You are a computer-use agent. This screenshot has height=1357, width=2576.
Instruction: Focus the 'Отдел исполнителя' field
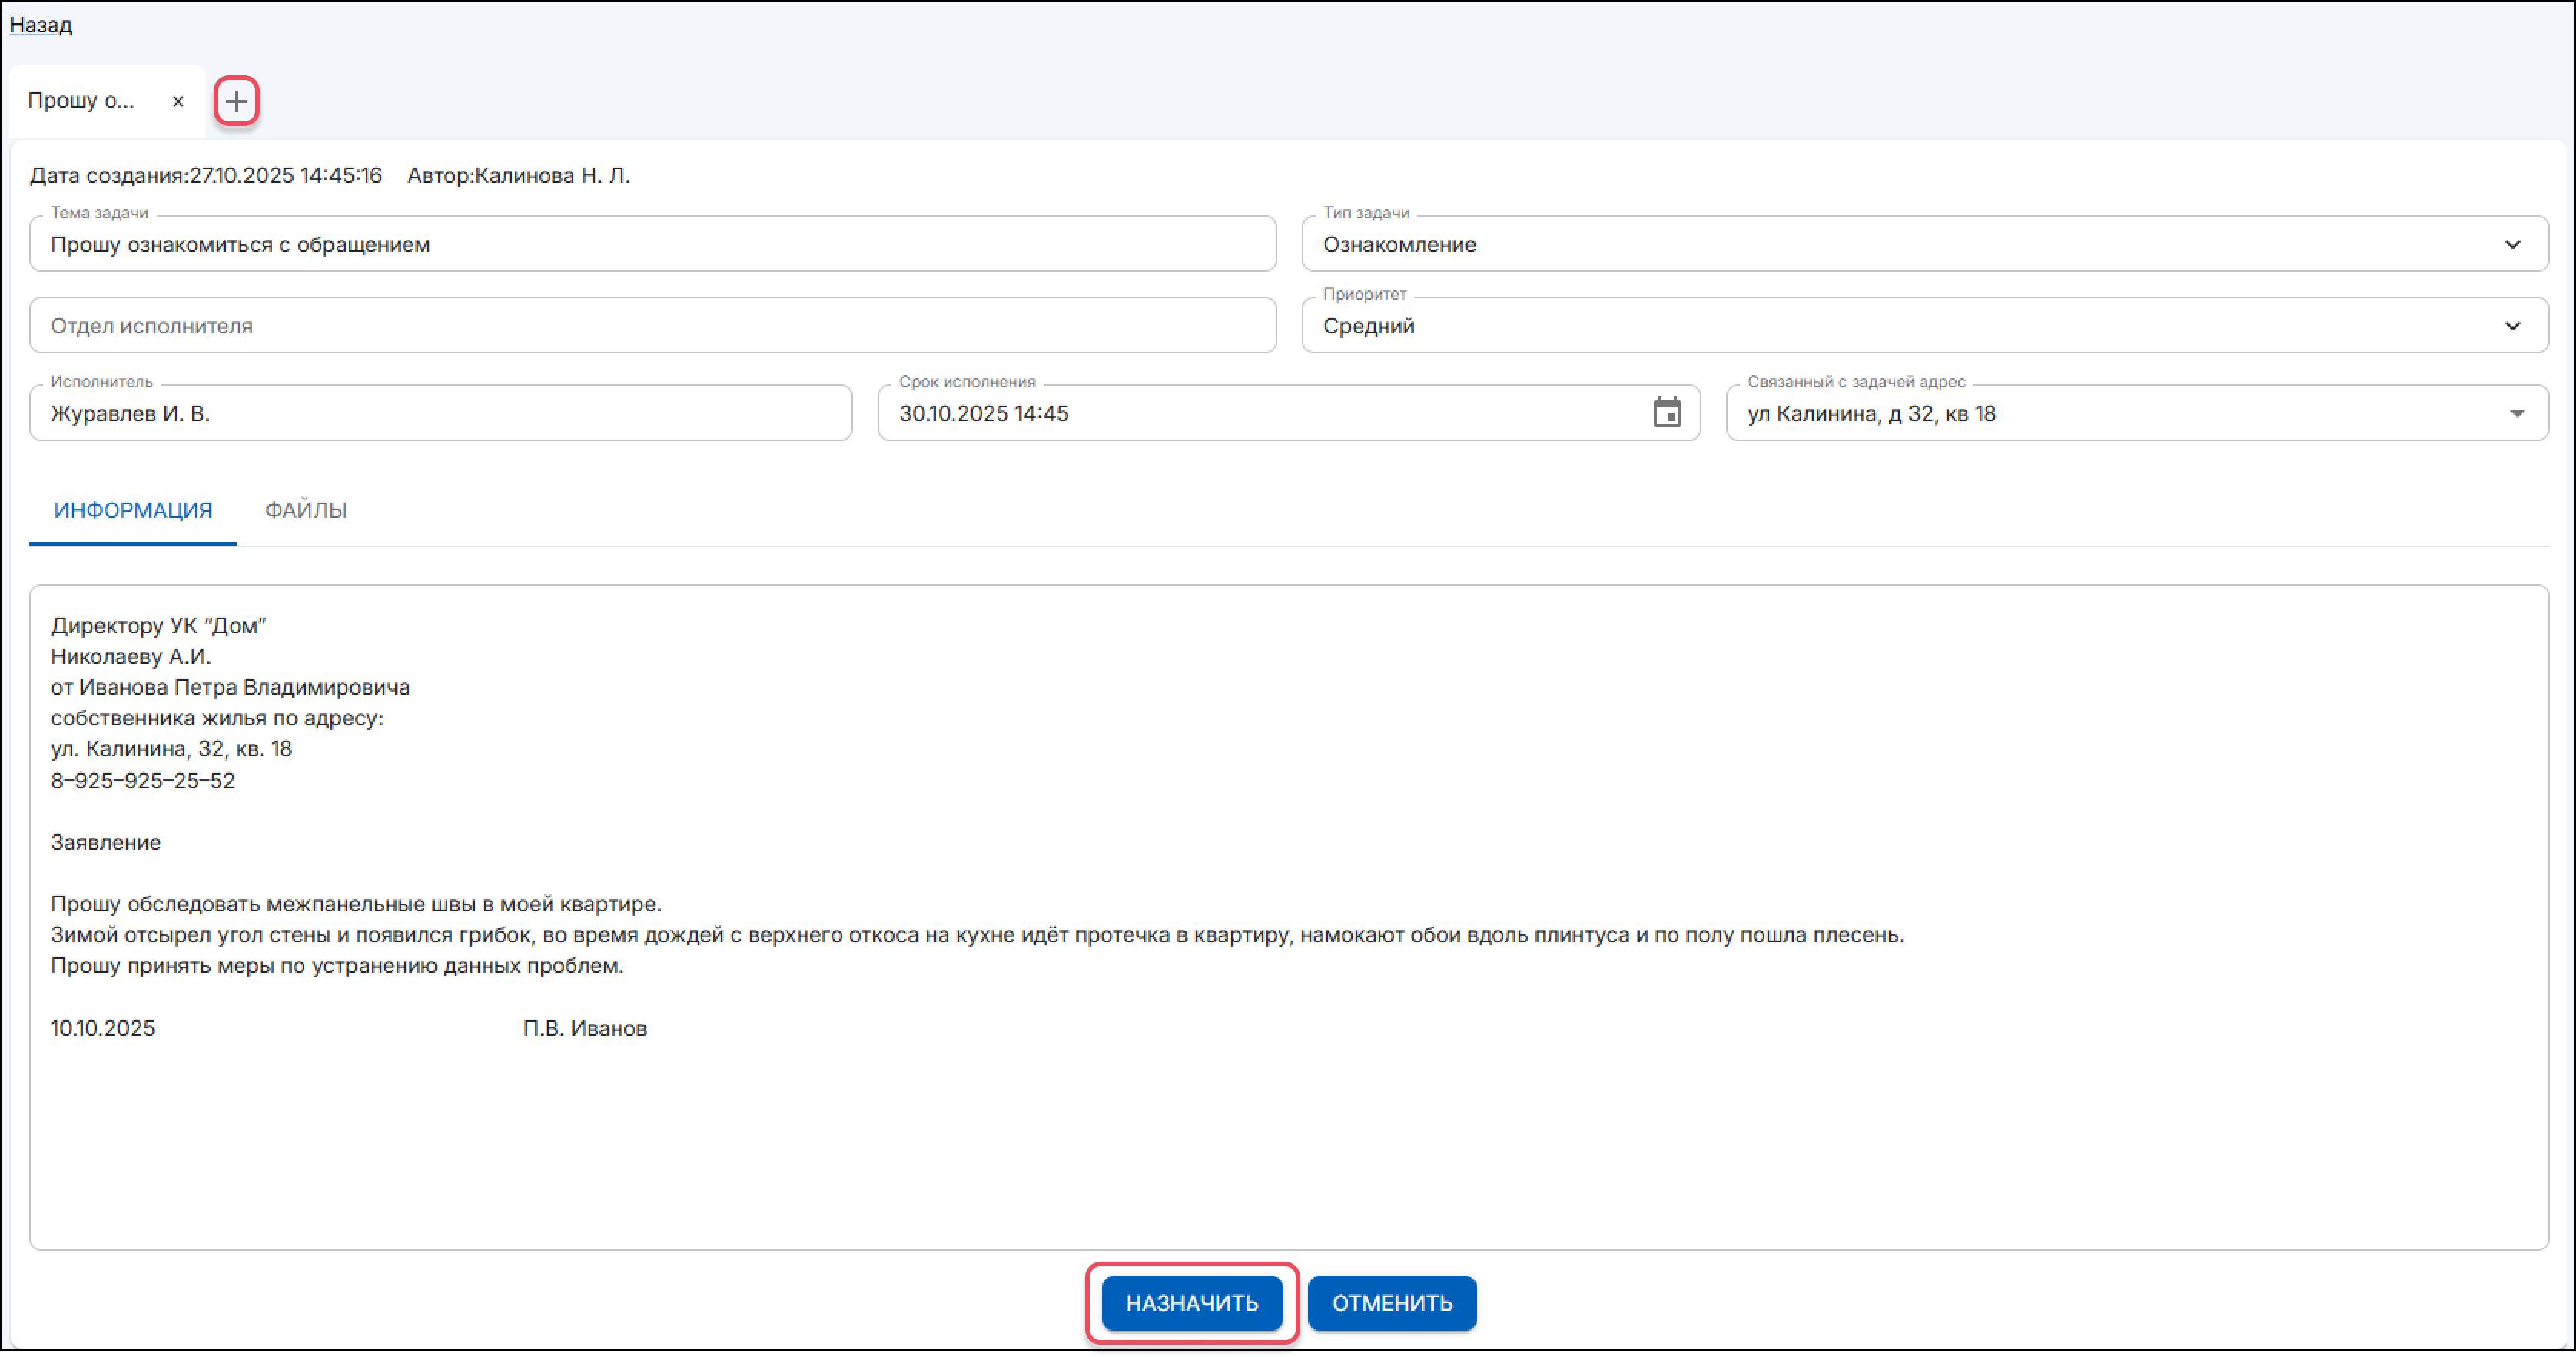pyautogui.click(x=650, y=326)
